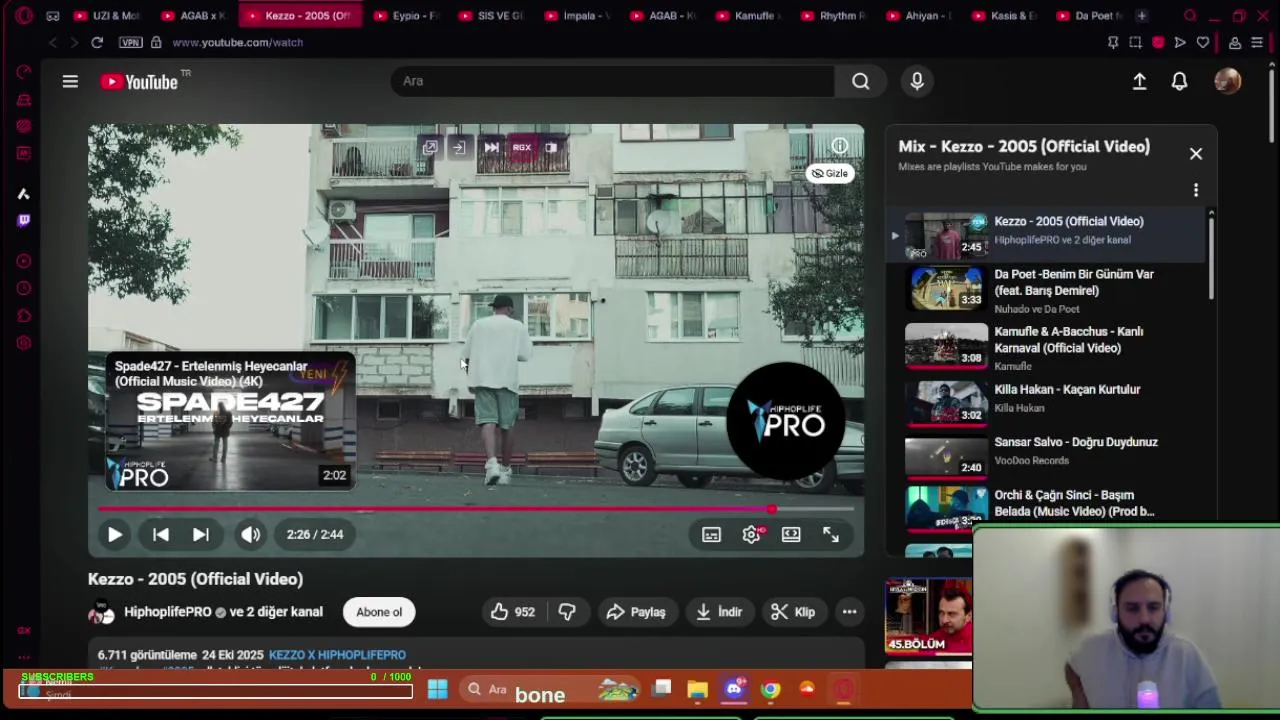Switch to the UZI & Mot browser tab
Image resolution: width=1280 pixels, height=720 pixels.
[x=107, y=16]
